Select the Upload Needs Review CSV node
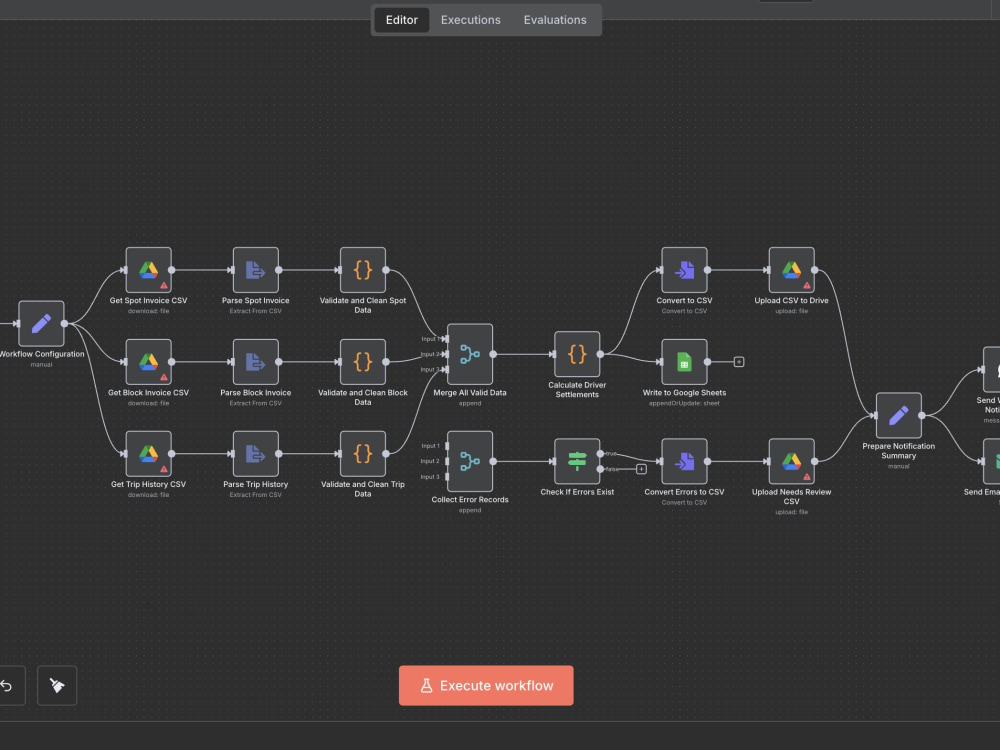This screenshot has height=750, width=1000. click(x=791, y=461)
